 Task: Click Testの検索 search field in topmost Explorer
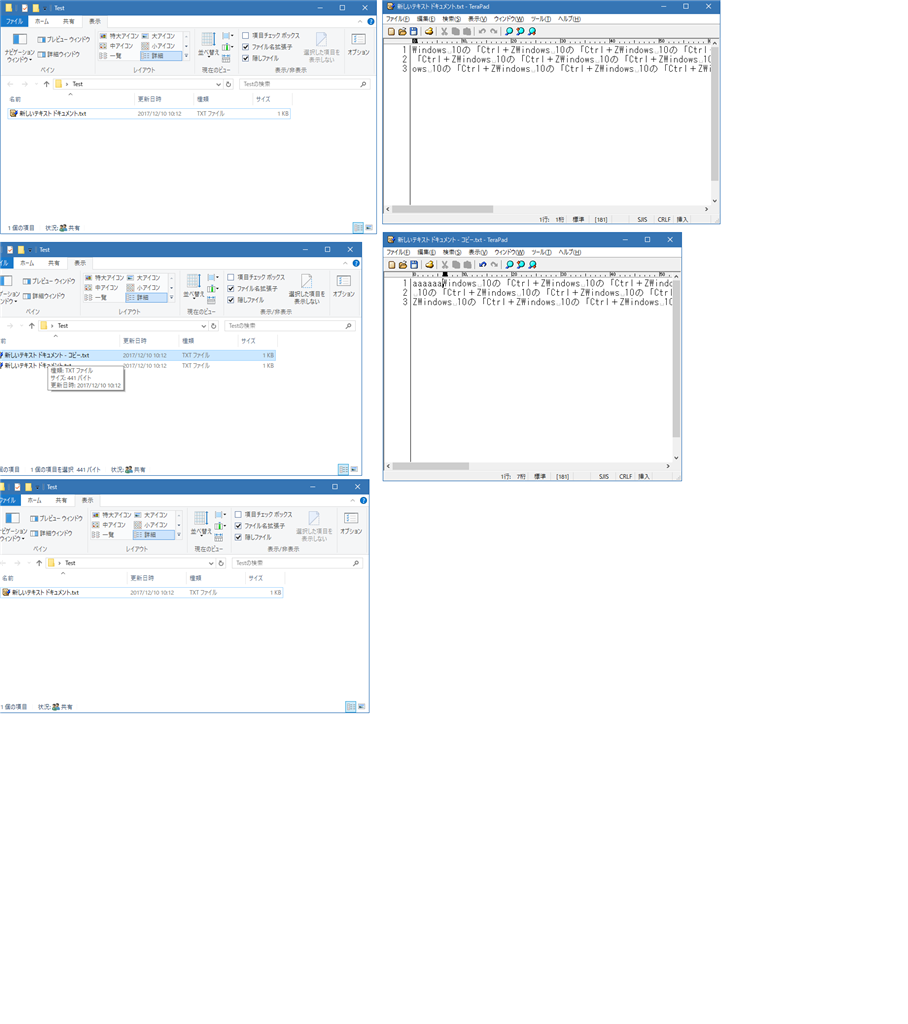[306, 84]
